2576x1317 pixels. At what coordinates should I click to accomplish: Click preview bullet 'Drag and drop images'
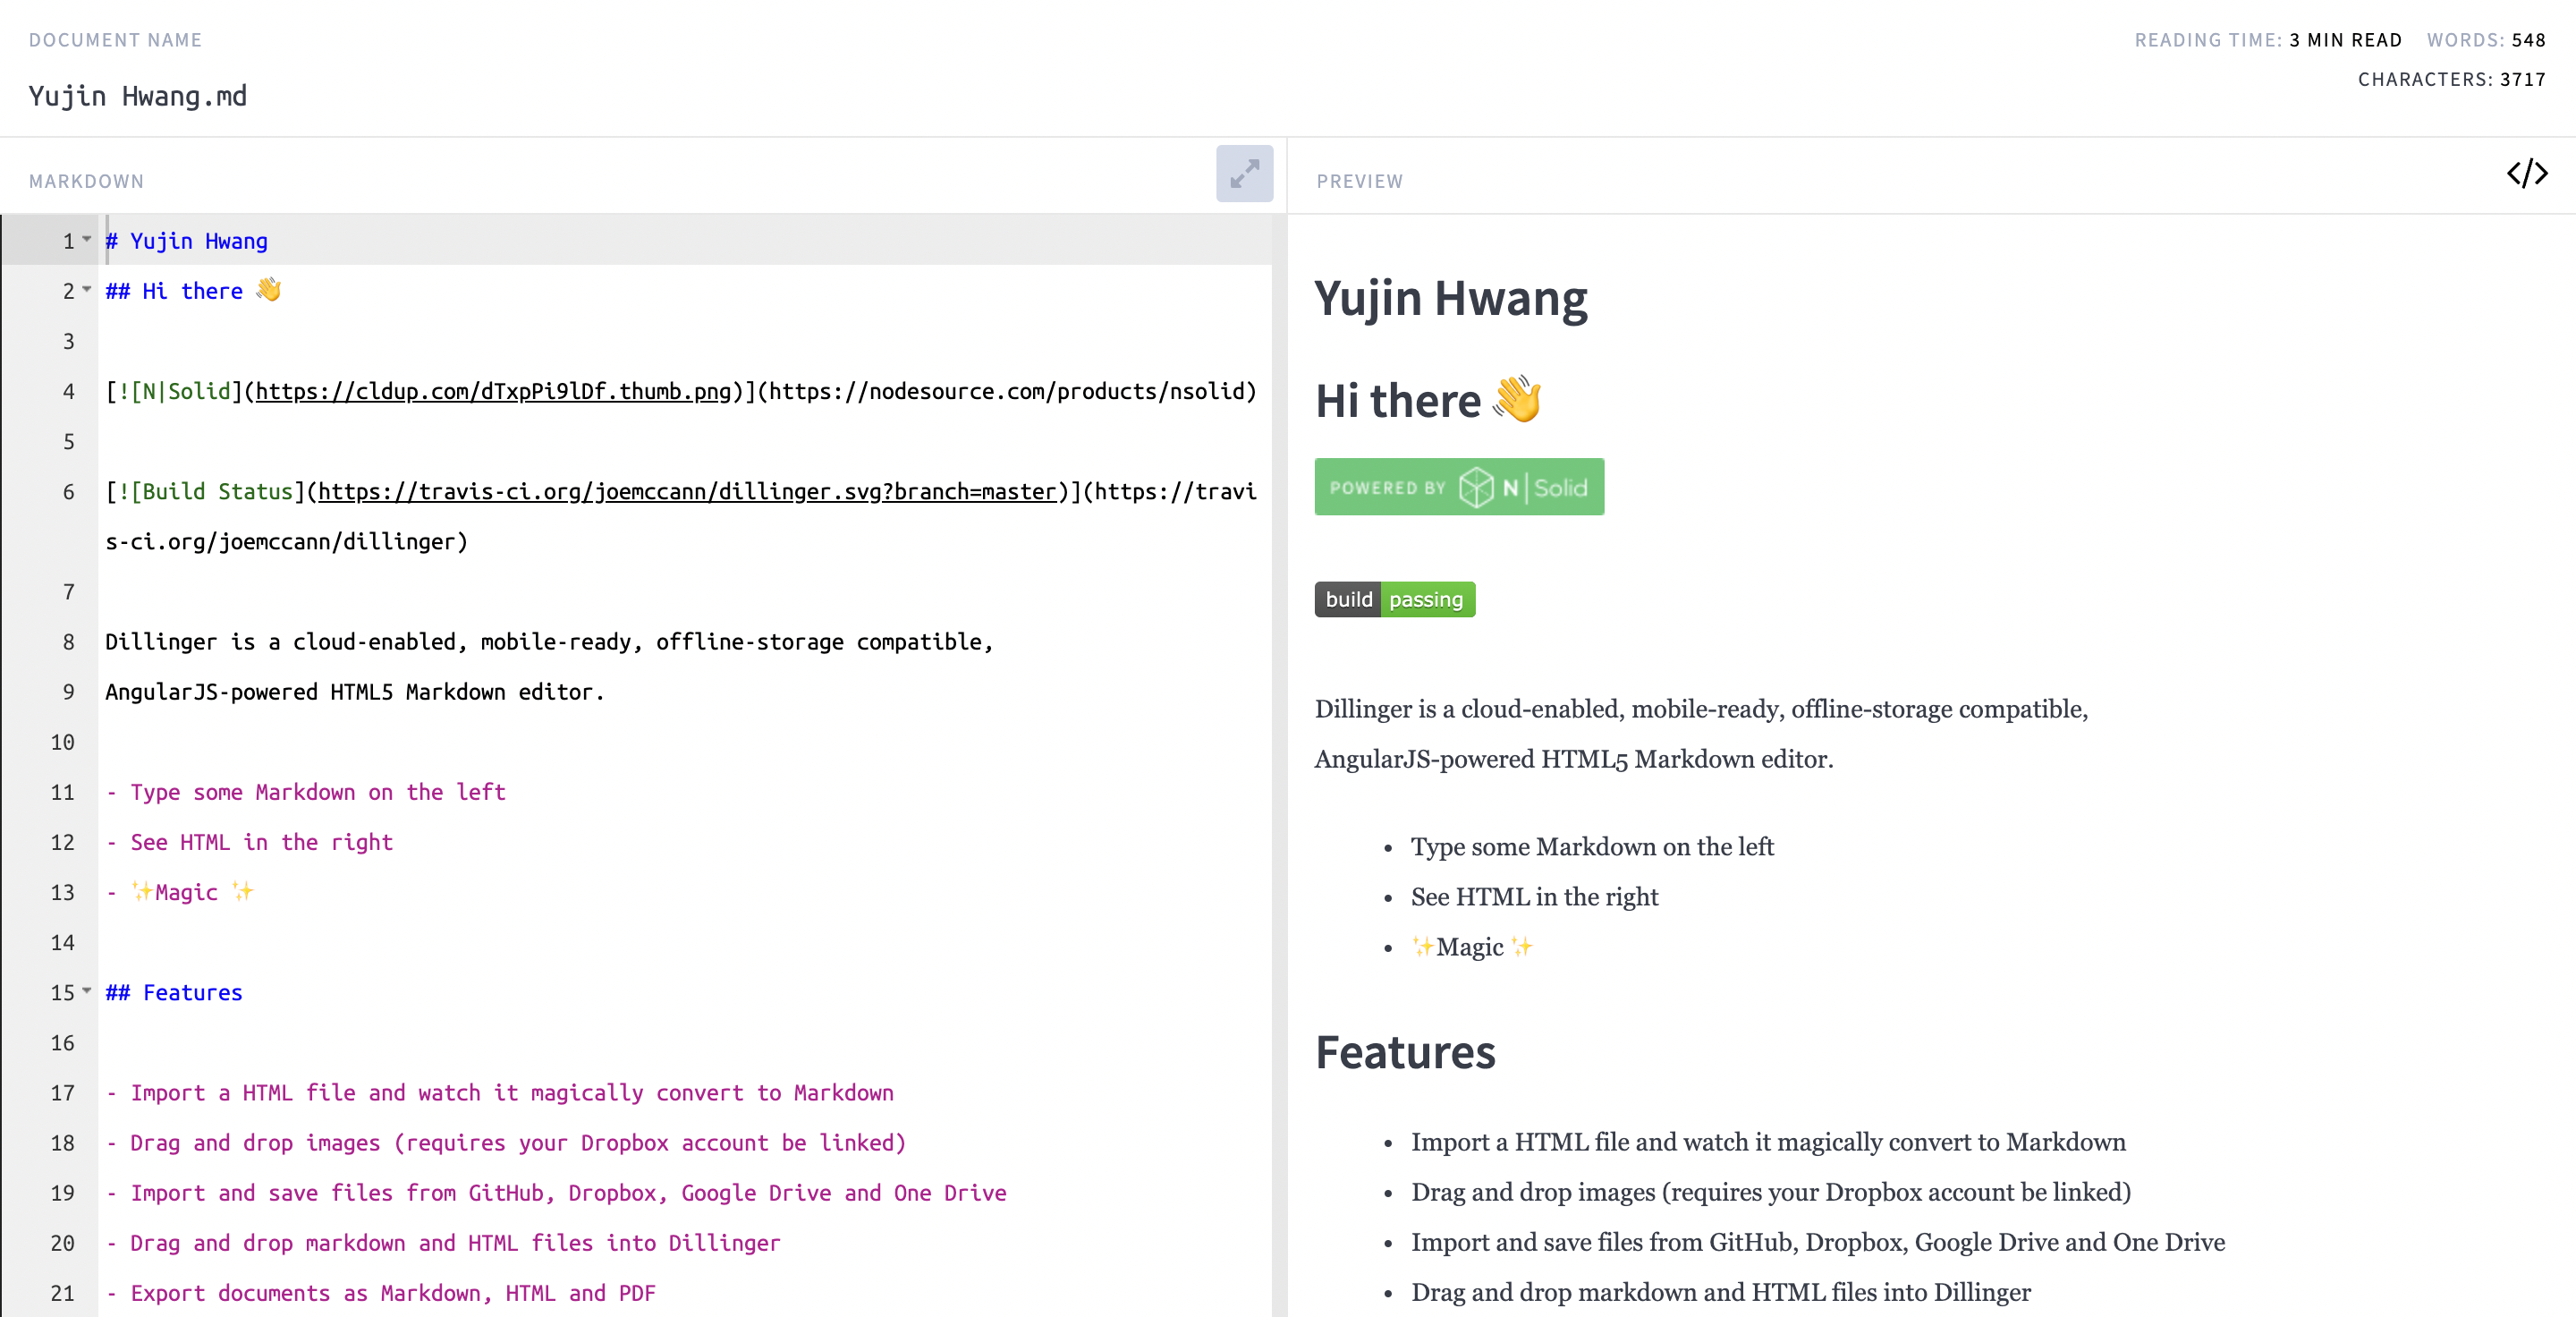[x=1771, y=1192]
